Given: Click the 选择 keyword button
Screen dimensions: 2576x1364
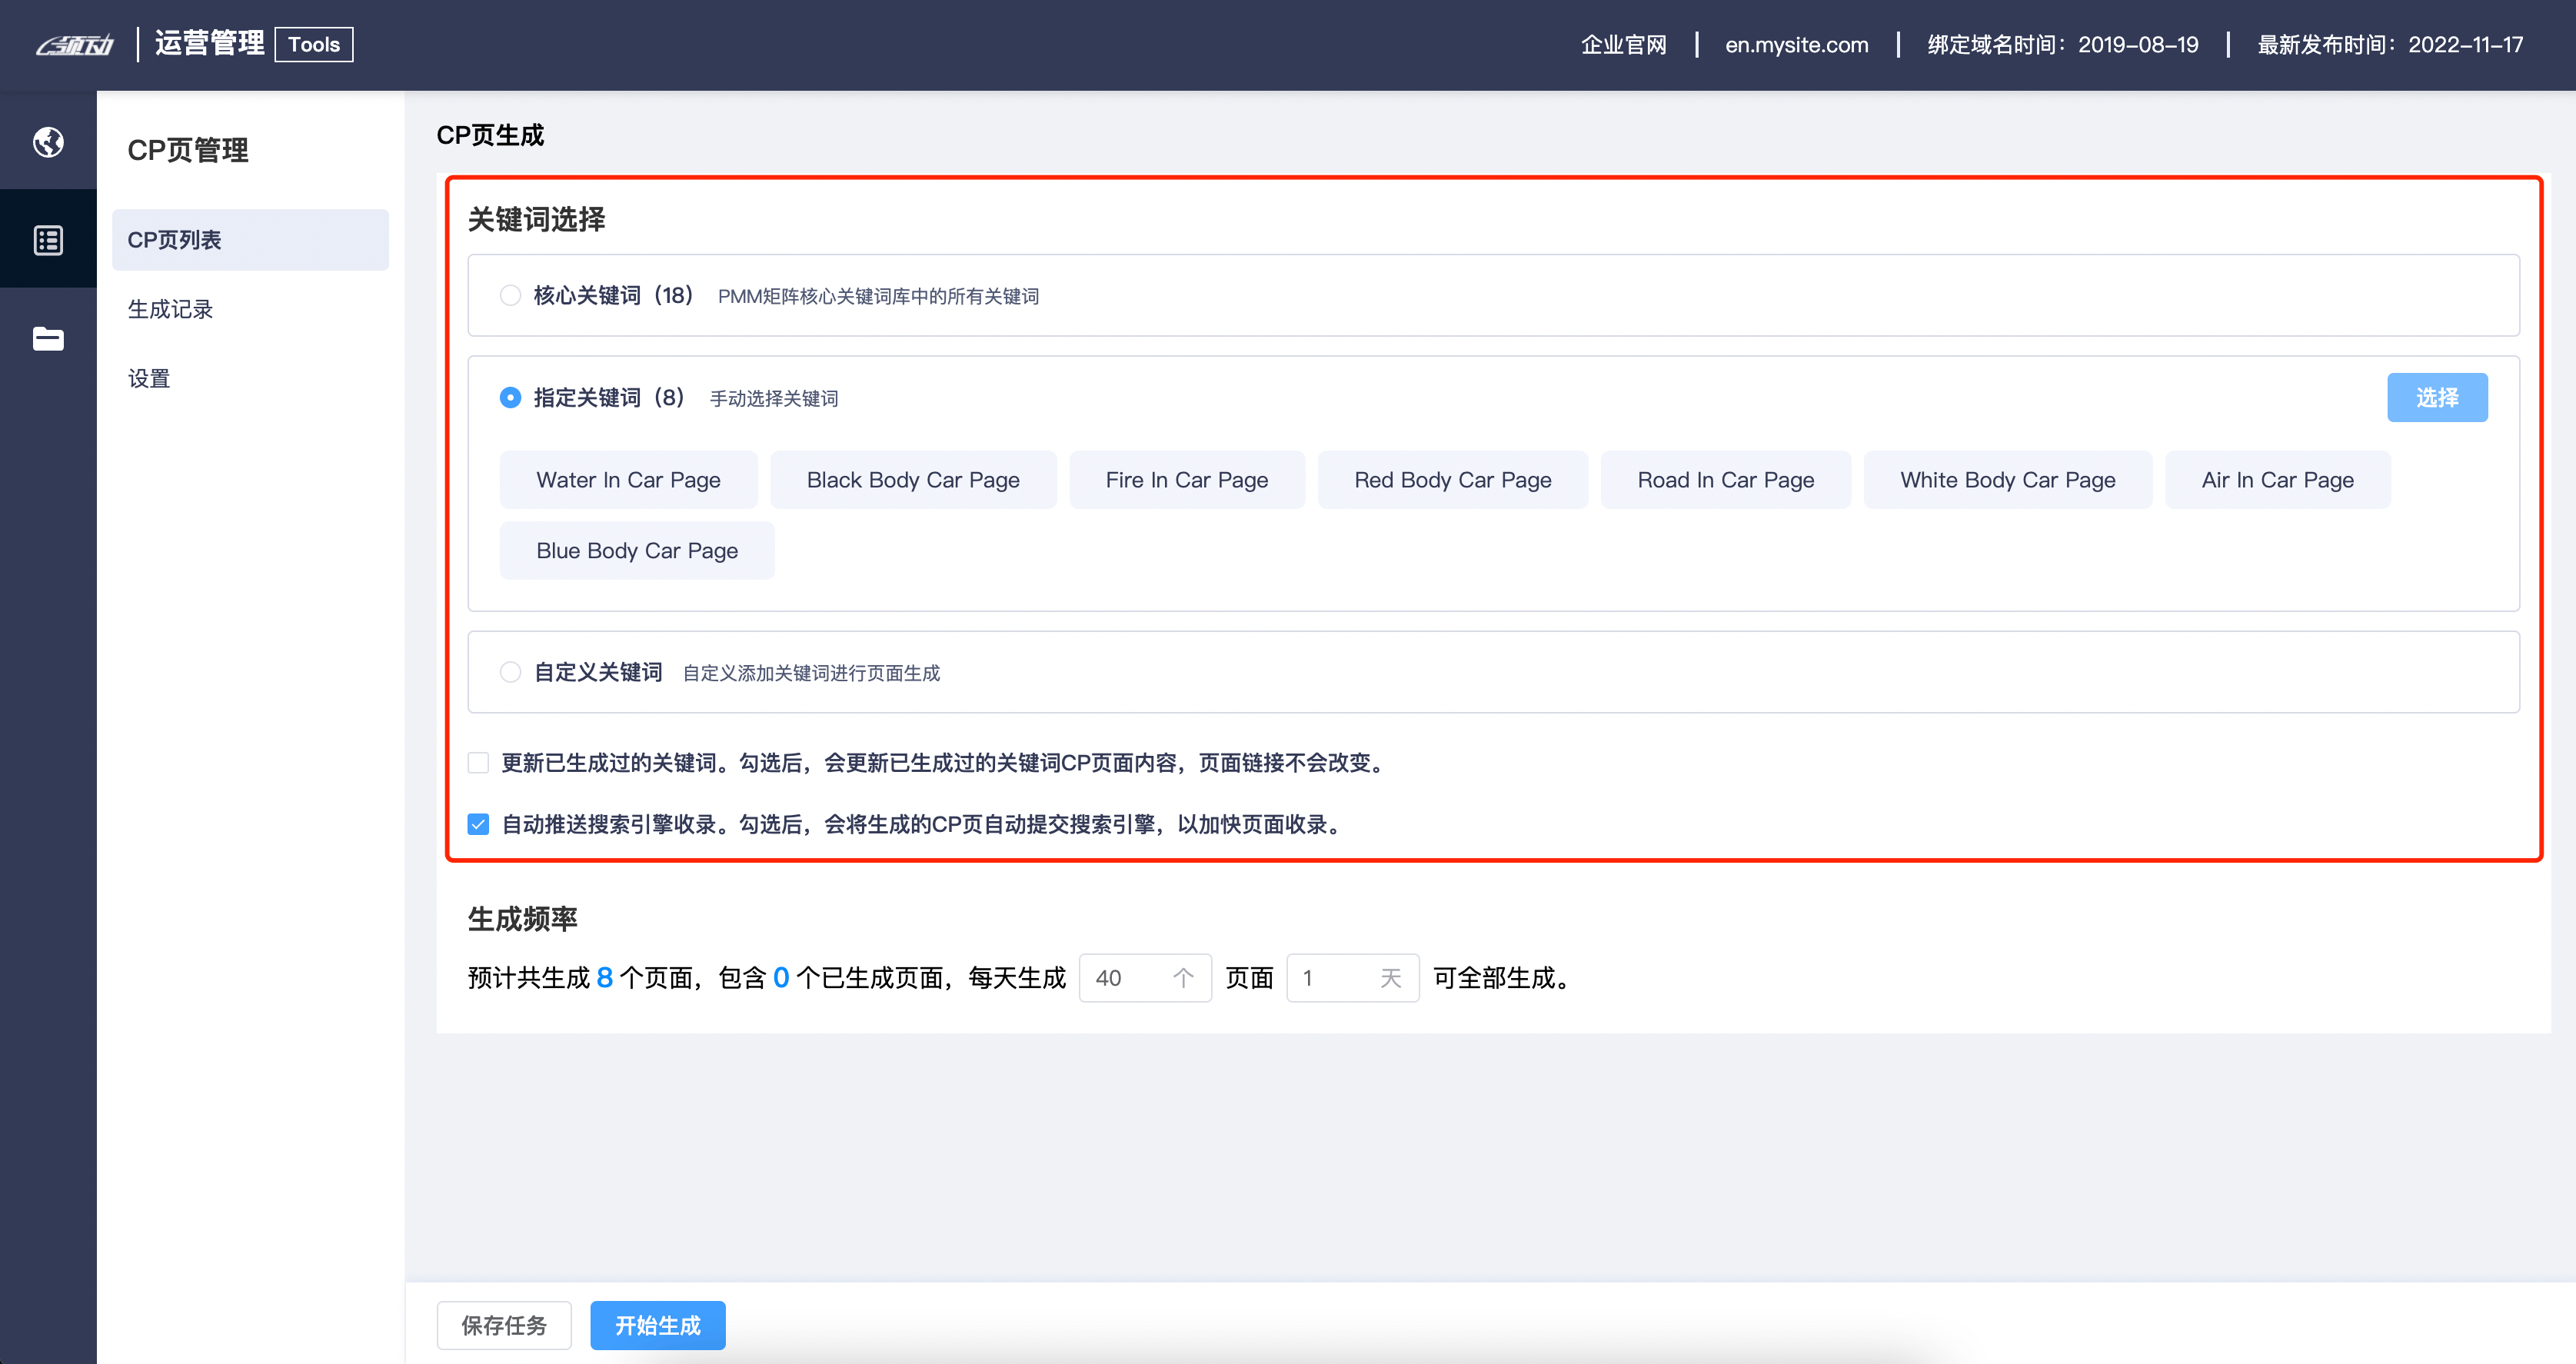Looking at the screenshot, I should click(x=2436, y=398).
